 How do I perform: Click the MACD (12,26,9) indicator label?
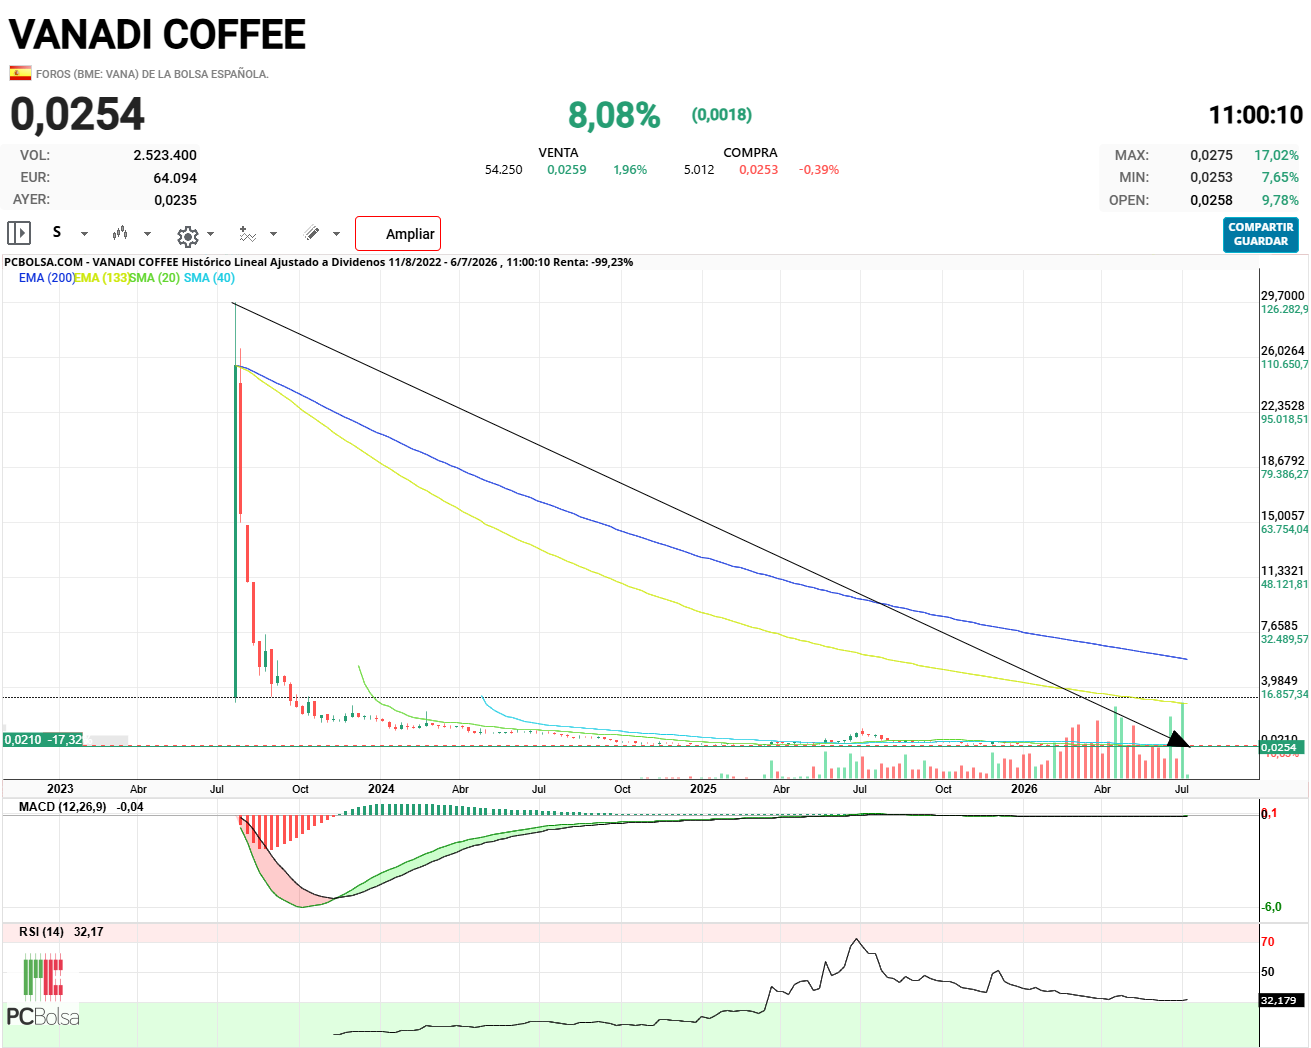point(62,807)
